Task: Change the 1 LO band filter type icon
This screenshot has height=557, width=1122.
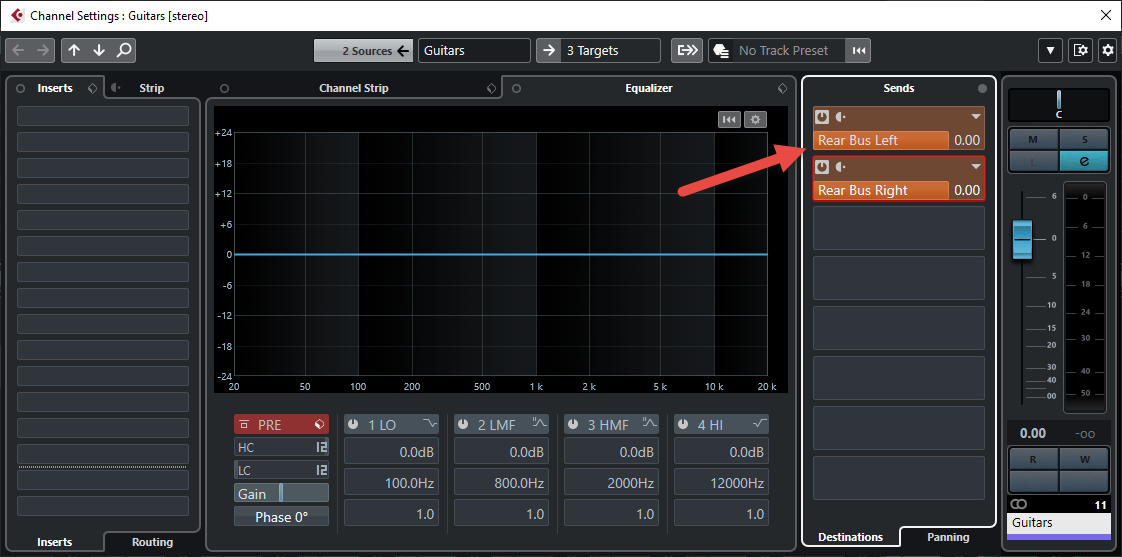Action: (429, 424)
